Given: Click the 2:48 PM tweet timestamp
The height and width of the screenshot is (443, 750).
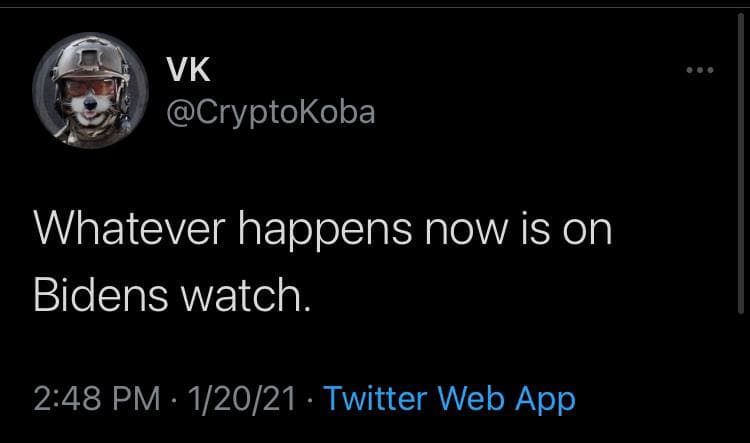Looking at the screenshot, I should point(96,400).
